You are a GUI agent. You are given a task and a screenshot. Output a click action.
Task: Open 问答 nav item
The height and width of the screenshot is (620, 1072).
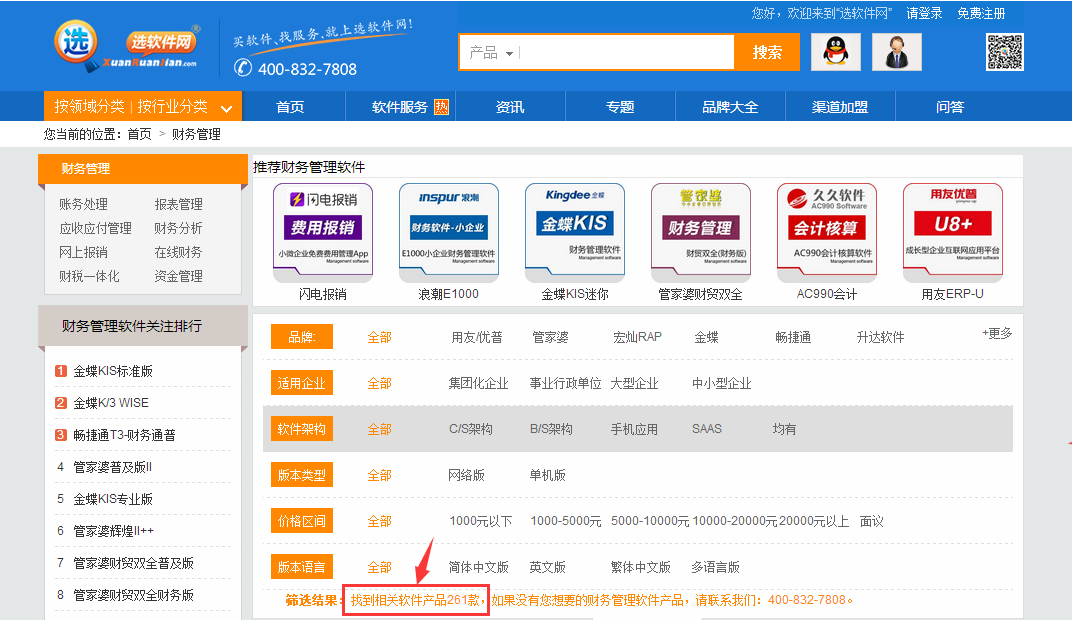(950, 107)
